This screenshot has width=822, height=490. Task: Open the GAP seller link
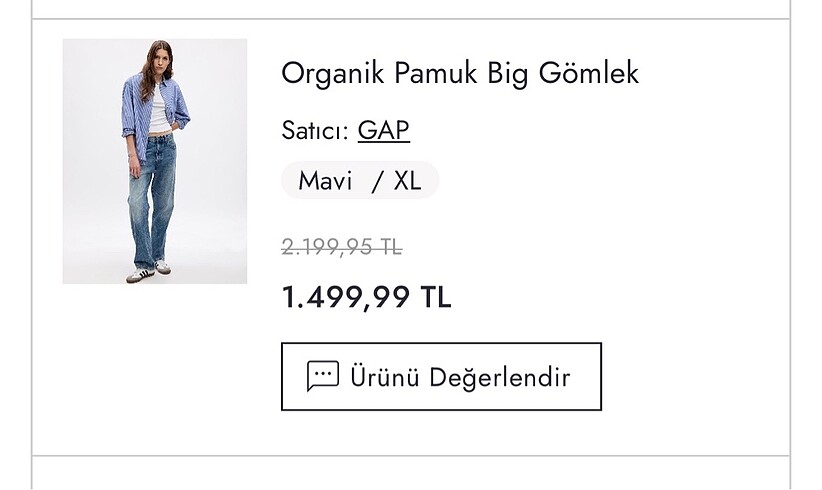[x=384, y=131]
